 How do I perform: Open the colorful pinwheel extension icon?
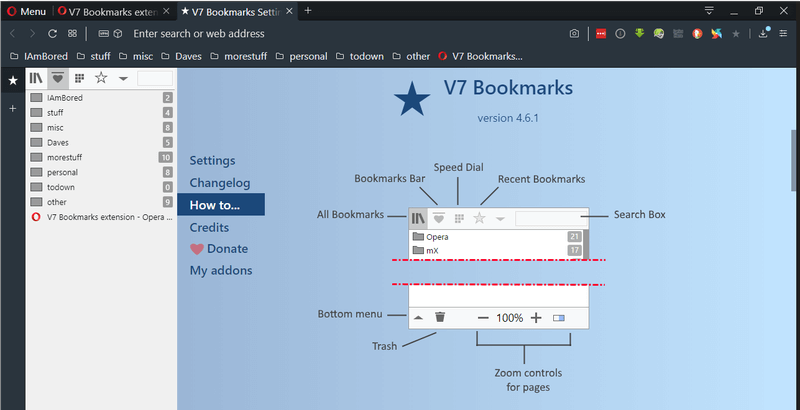click(x=716, y=34)
